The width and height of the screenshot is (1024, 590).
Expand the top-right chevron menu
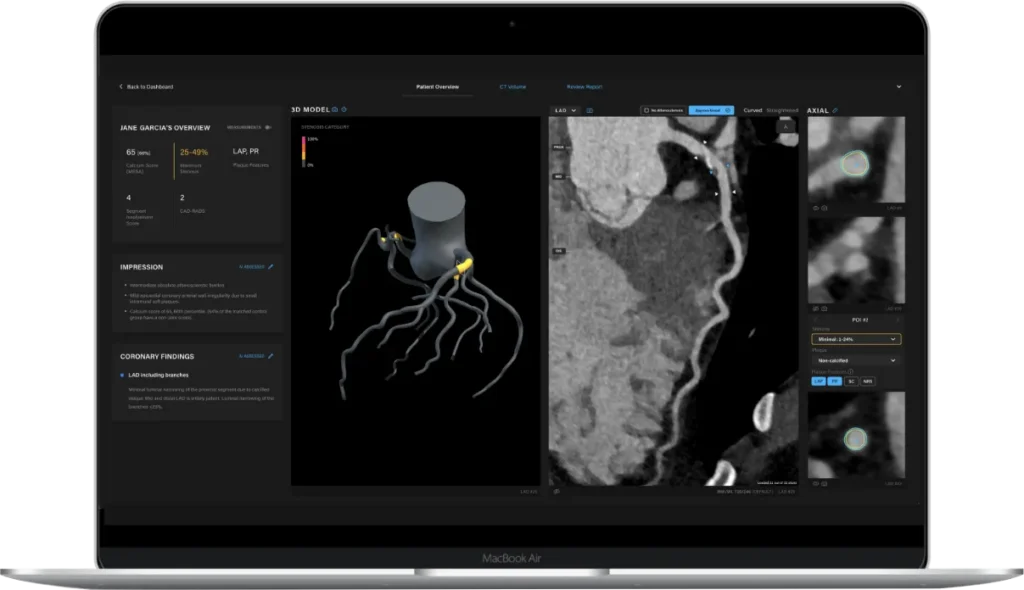point(899,86)
